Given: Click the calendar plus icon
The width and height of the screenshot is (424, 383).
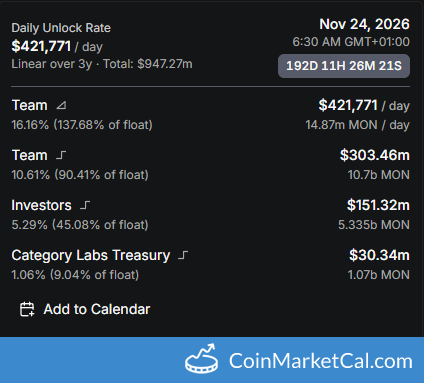Looking at the screenshot, I should point(27,309).
